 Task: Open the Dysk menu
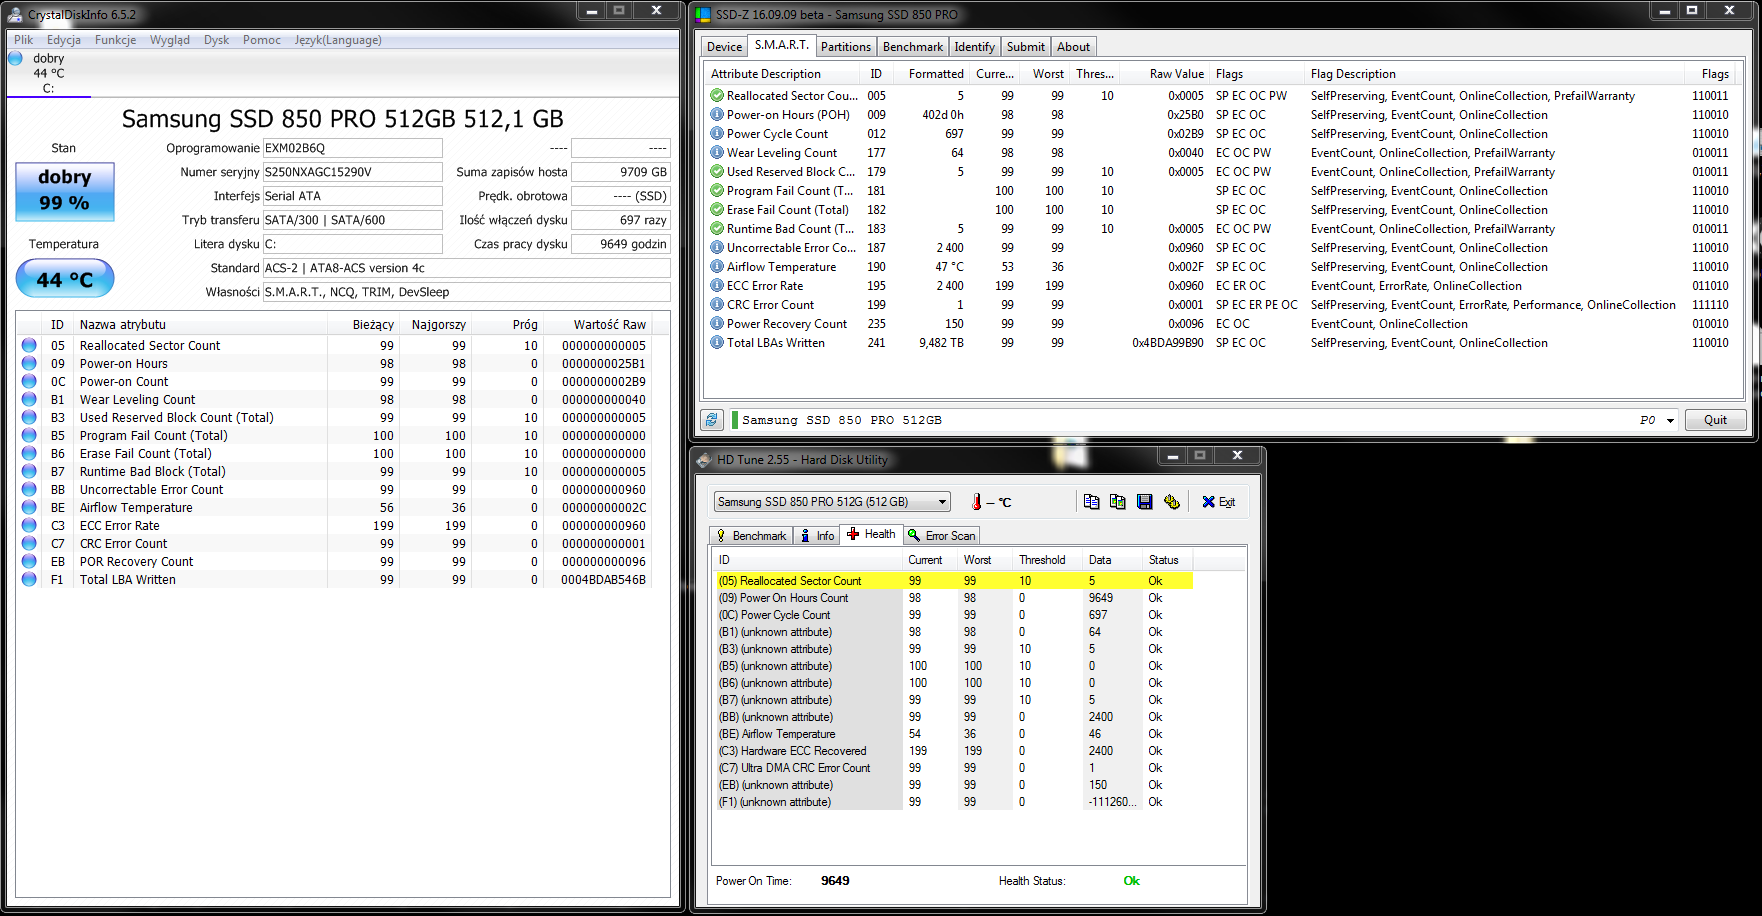(216, 40)
